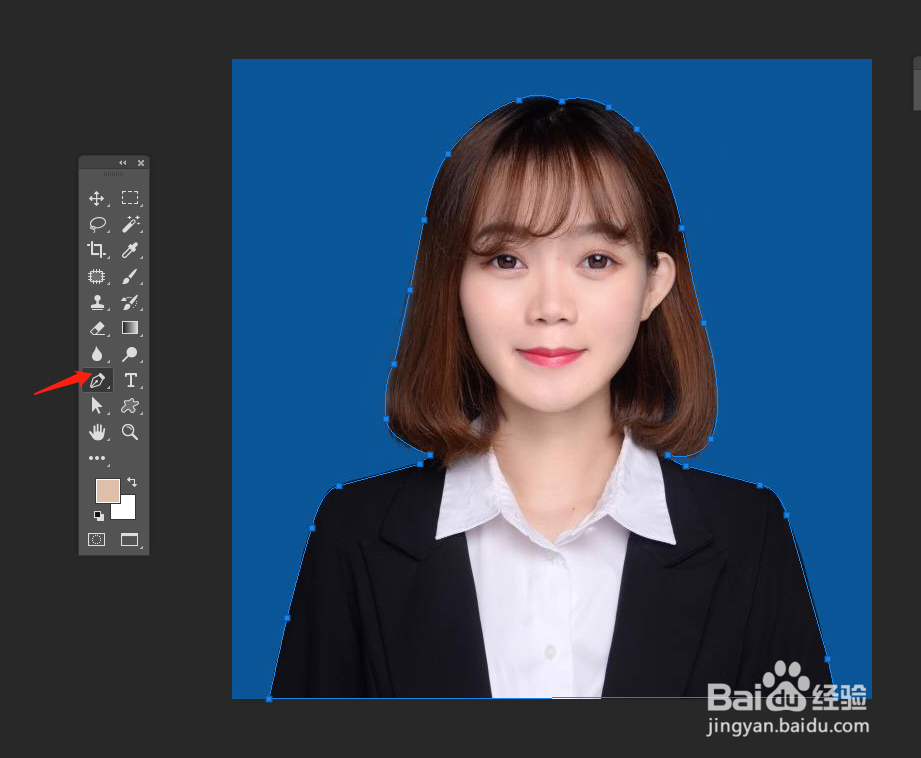Image resolution: width=921 pixels, height=758 pixels.
Task: Select the Custom Shape tool
Action: tap(130, 405)
